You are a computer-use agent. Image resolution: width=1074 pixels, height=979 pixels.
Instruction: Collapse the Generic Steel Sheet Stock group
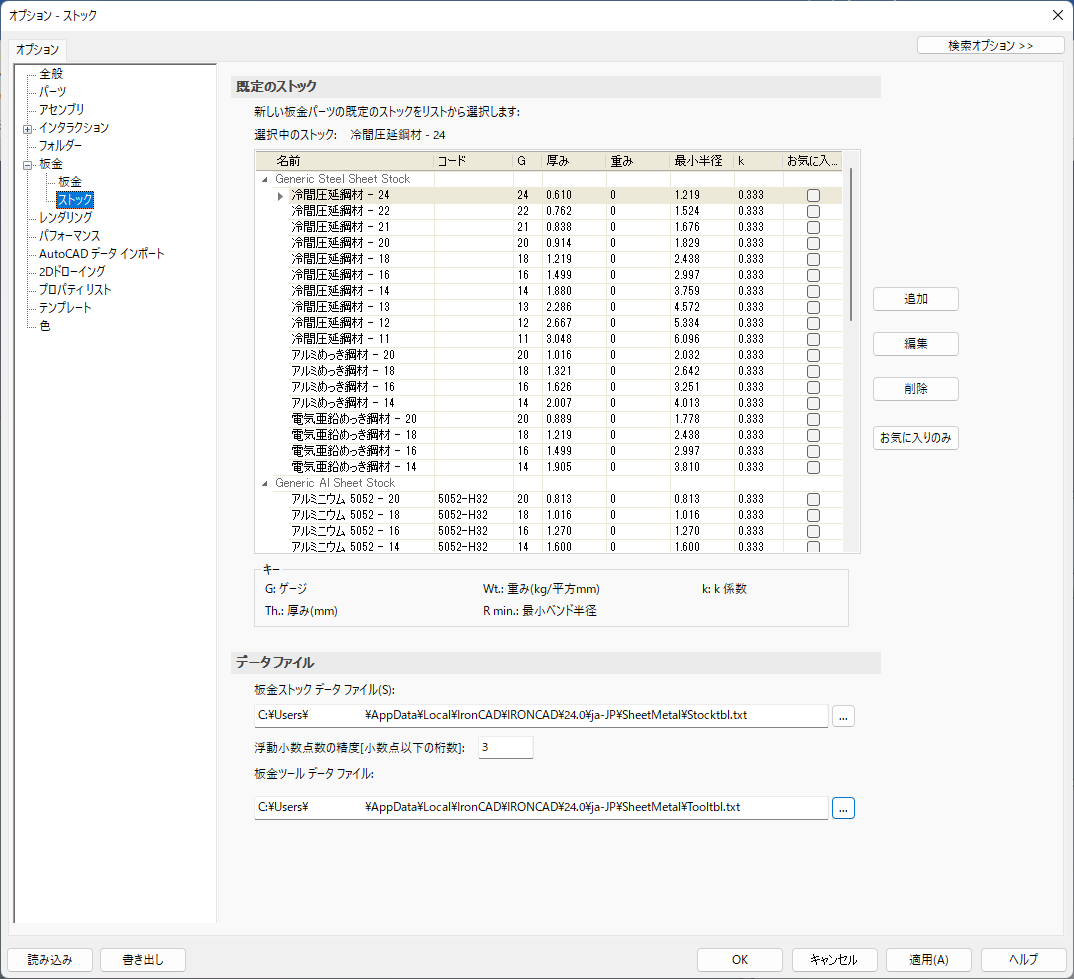pyautogui.click(x=265, y=179)
